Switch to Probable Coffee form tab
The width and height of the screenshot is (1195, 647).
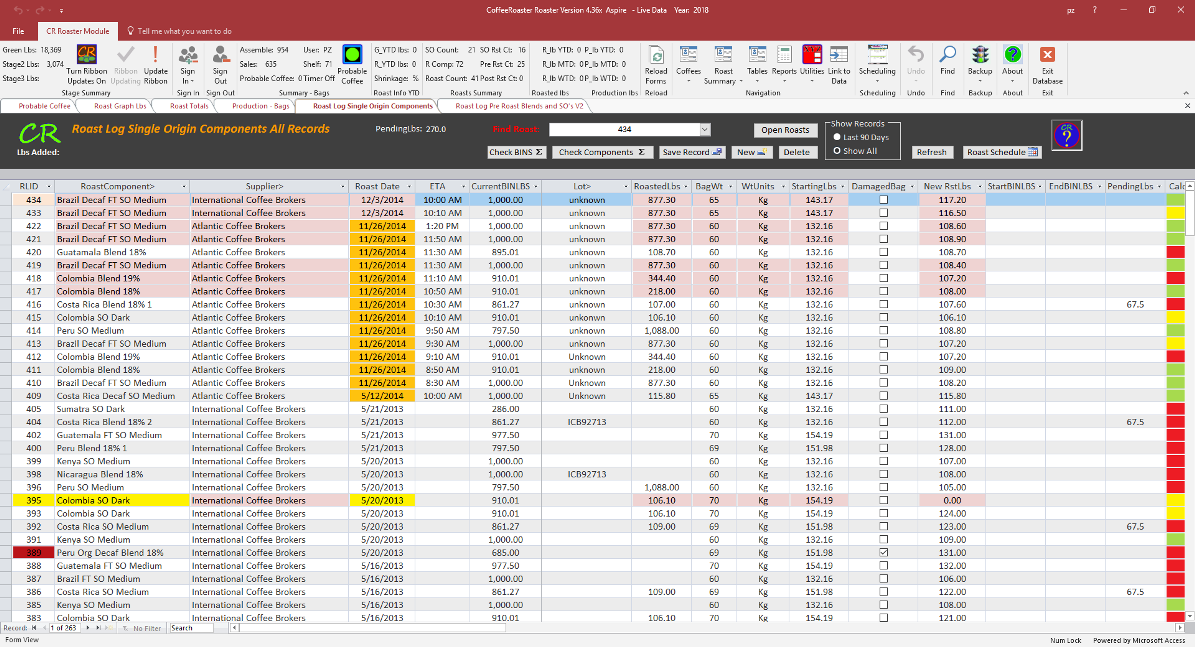coord(43,106)
